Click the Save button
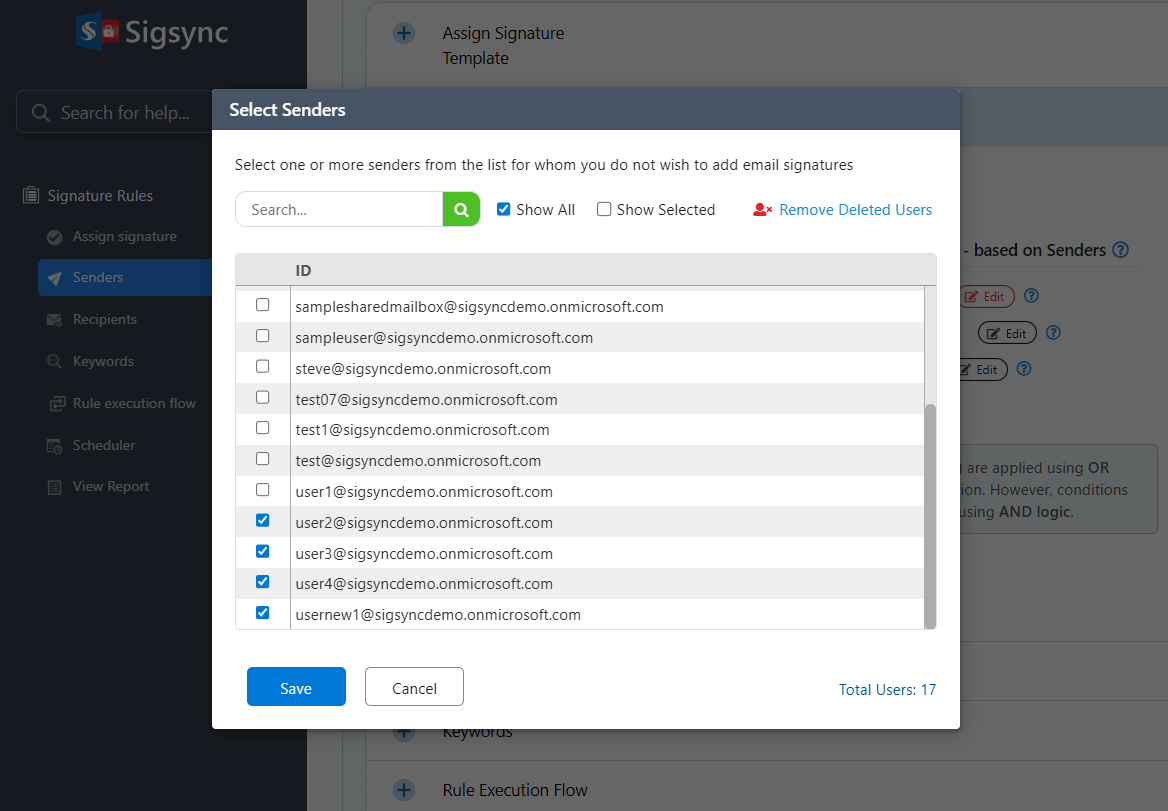 click(x=296, y=688)
